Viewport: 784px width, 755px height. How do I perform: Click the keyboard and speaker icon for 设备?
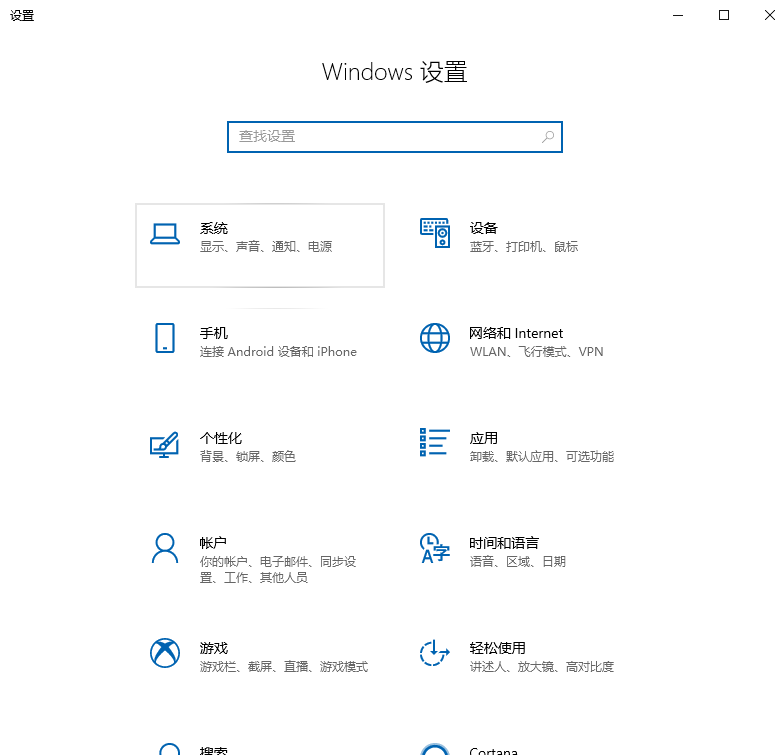(435, 233)
